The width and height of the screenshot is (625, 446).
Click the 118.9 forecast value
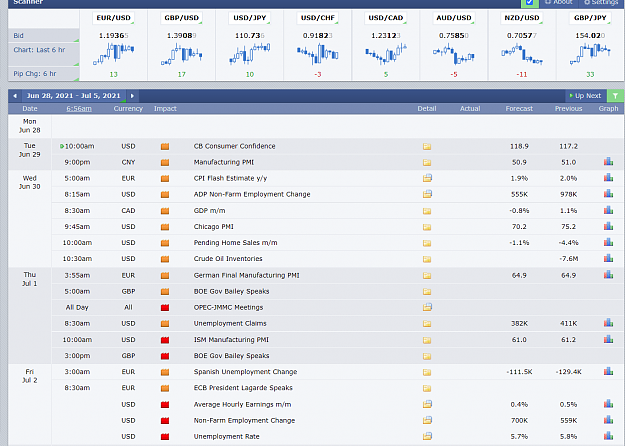[519, 146]
